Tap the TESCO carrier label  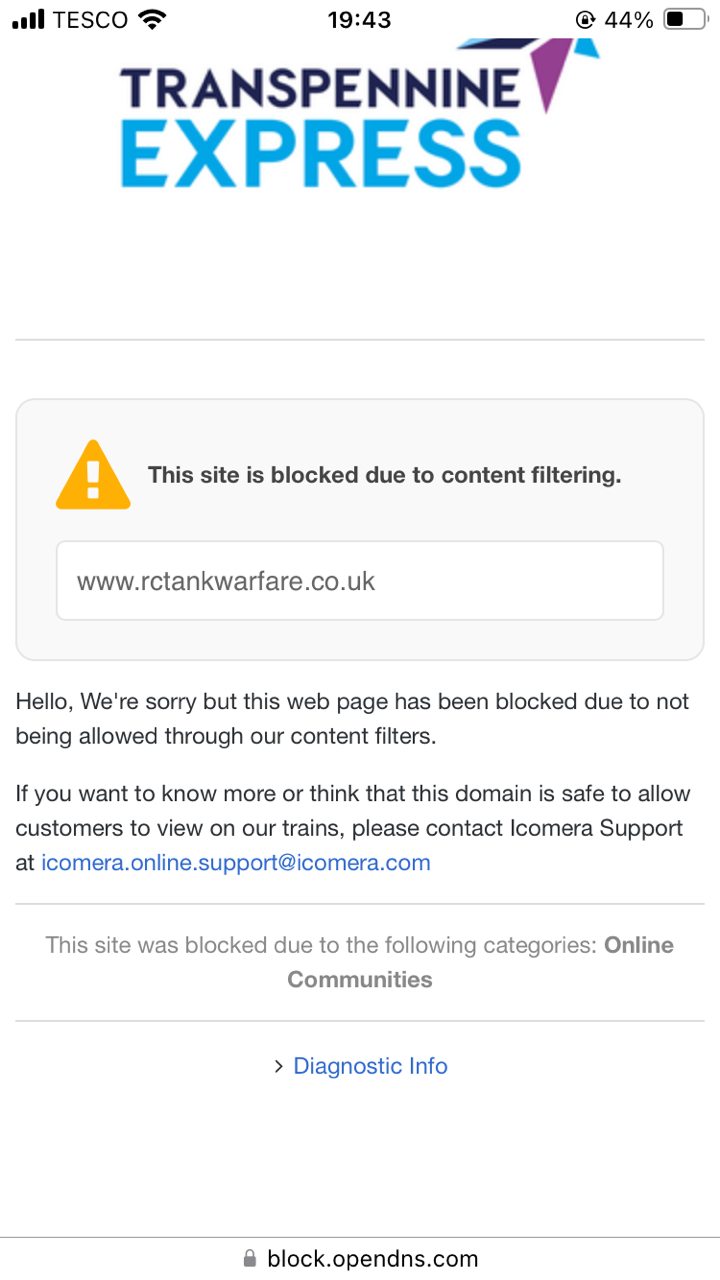coord(93,20)
